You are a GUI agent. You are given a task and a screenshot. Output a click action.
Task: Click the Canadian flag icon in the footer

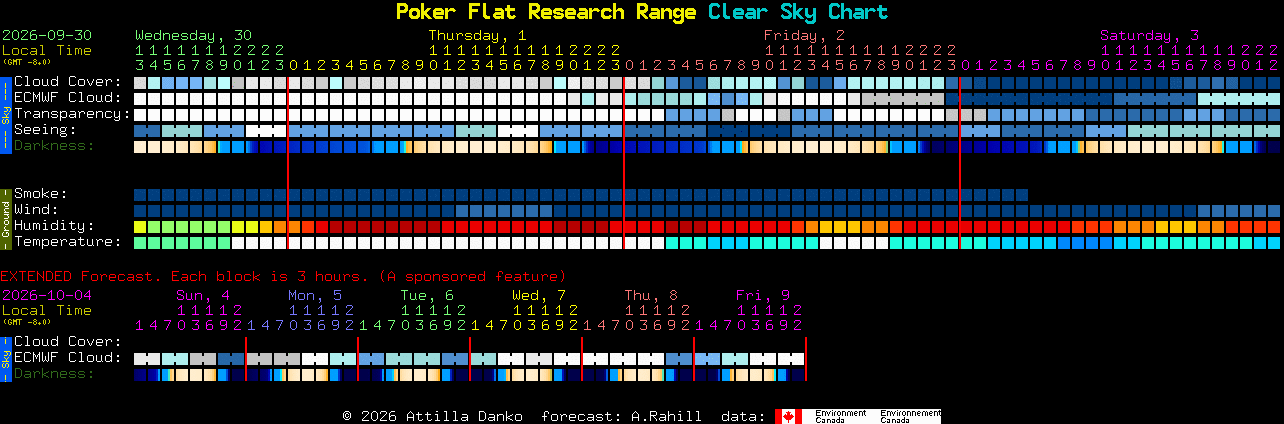coord(788,416)
